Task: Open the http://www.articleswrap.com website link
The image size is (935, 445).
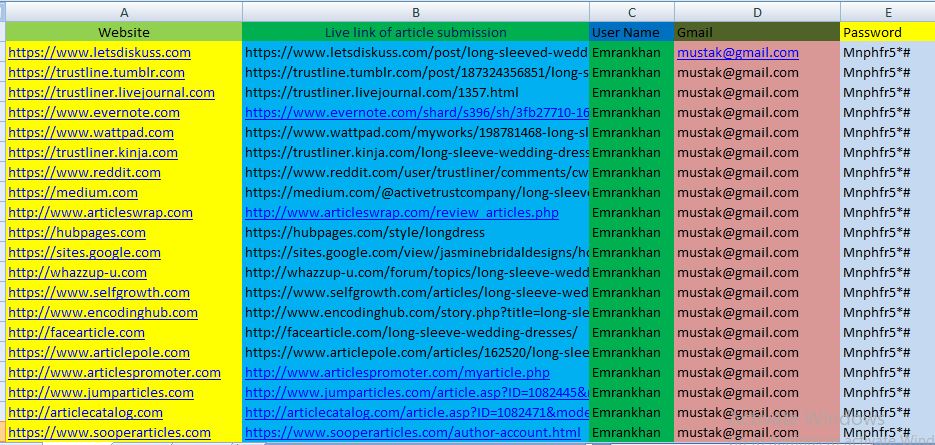Action: tap(101, 212)
